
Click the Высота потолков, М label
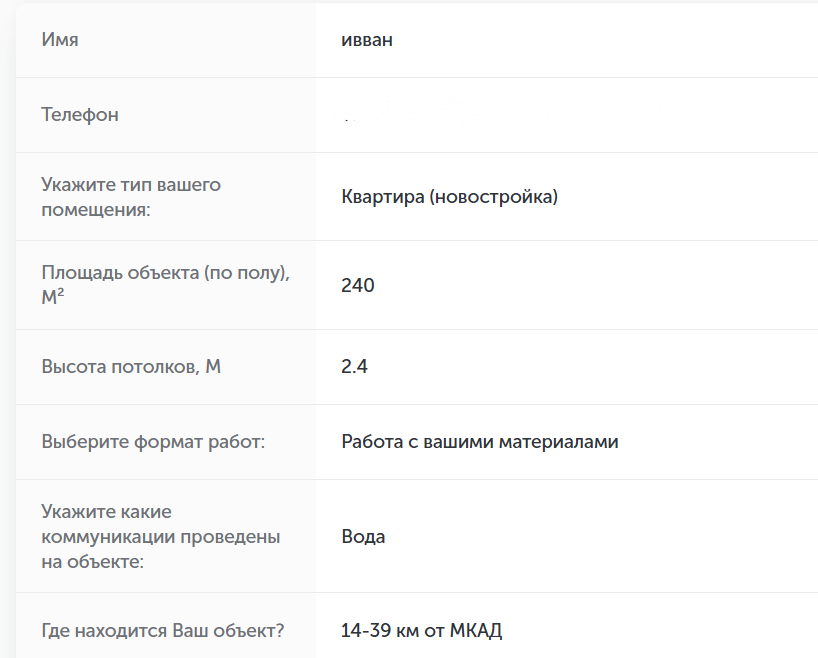[x=130, y=367]
